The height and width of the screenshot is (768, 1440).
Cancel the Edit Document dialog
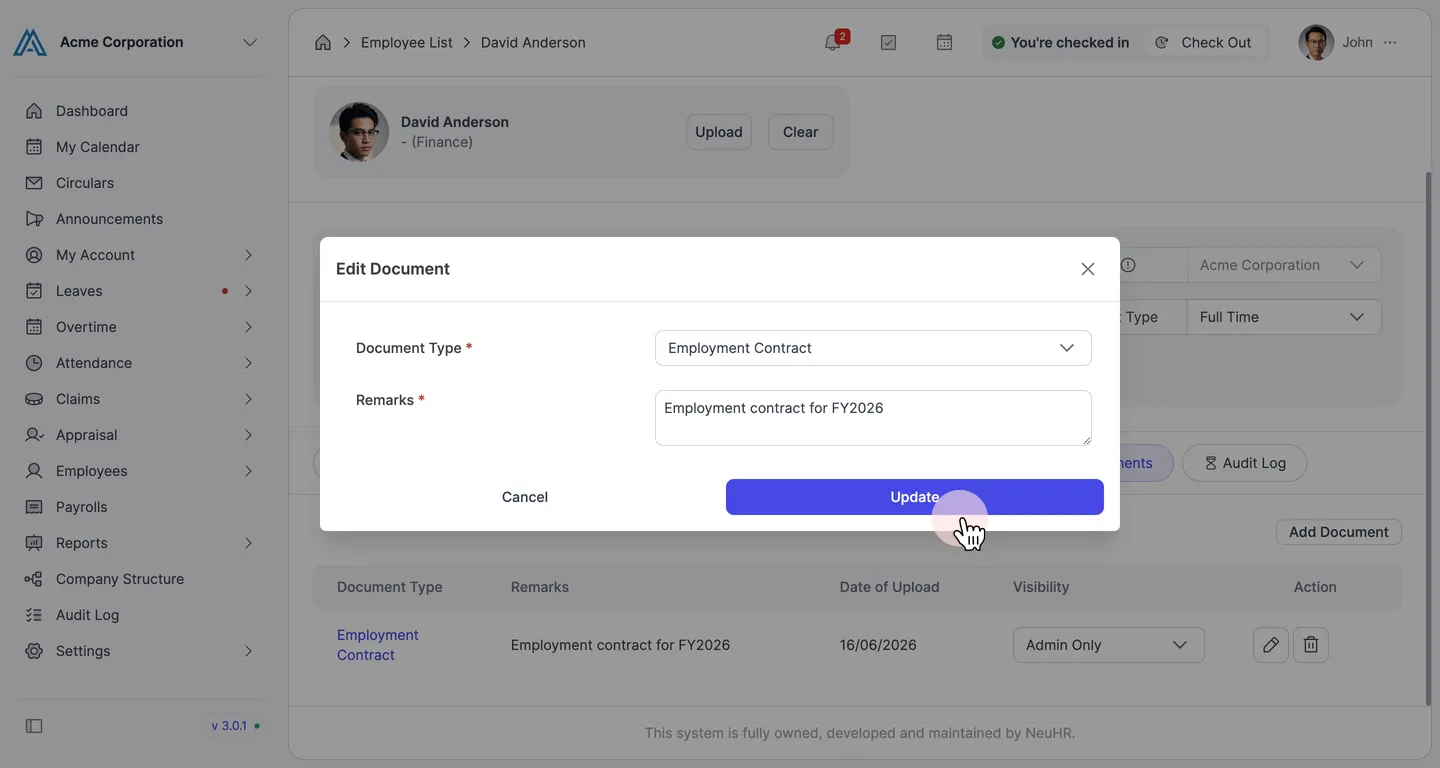[x=525, y=497]
